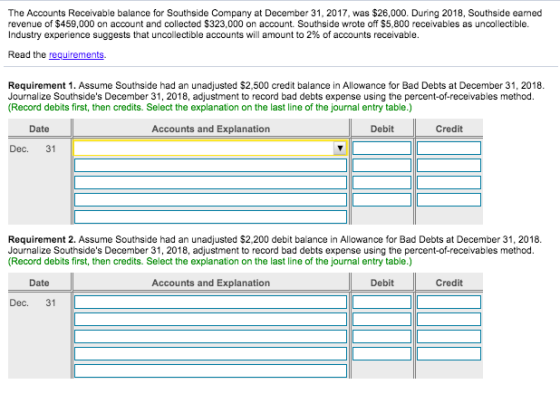560x394 pixels.
Task: Click Requirement 1 fourth row Credit box
Action: [449, 199]
